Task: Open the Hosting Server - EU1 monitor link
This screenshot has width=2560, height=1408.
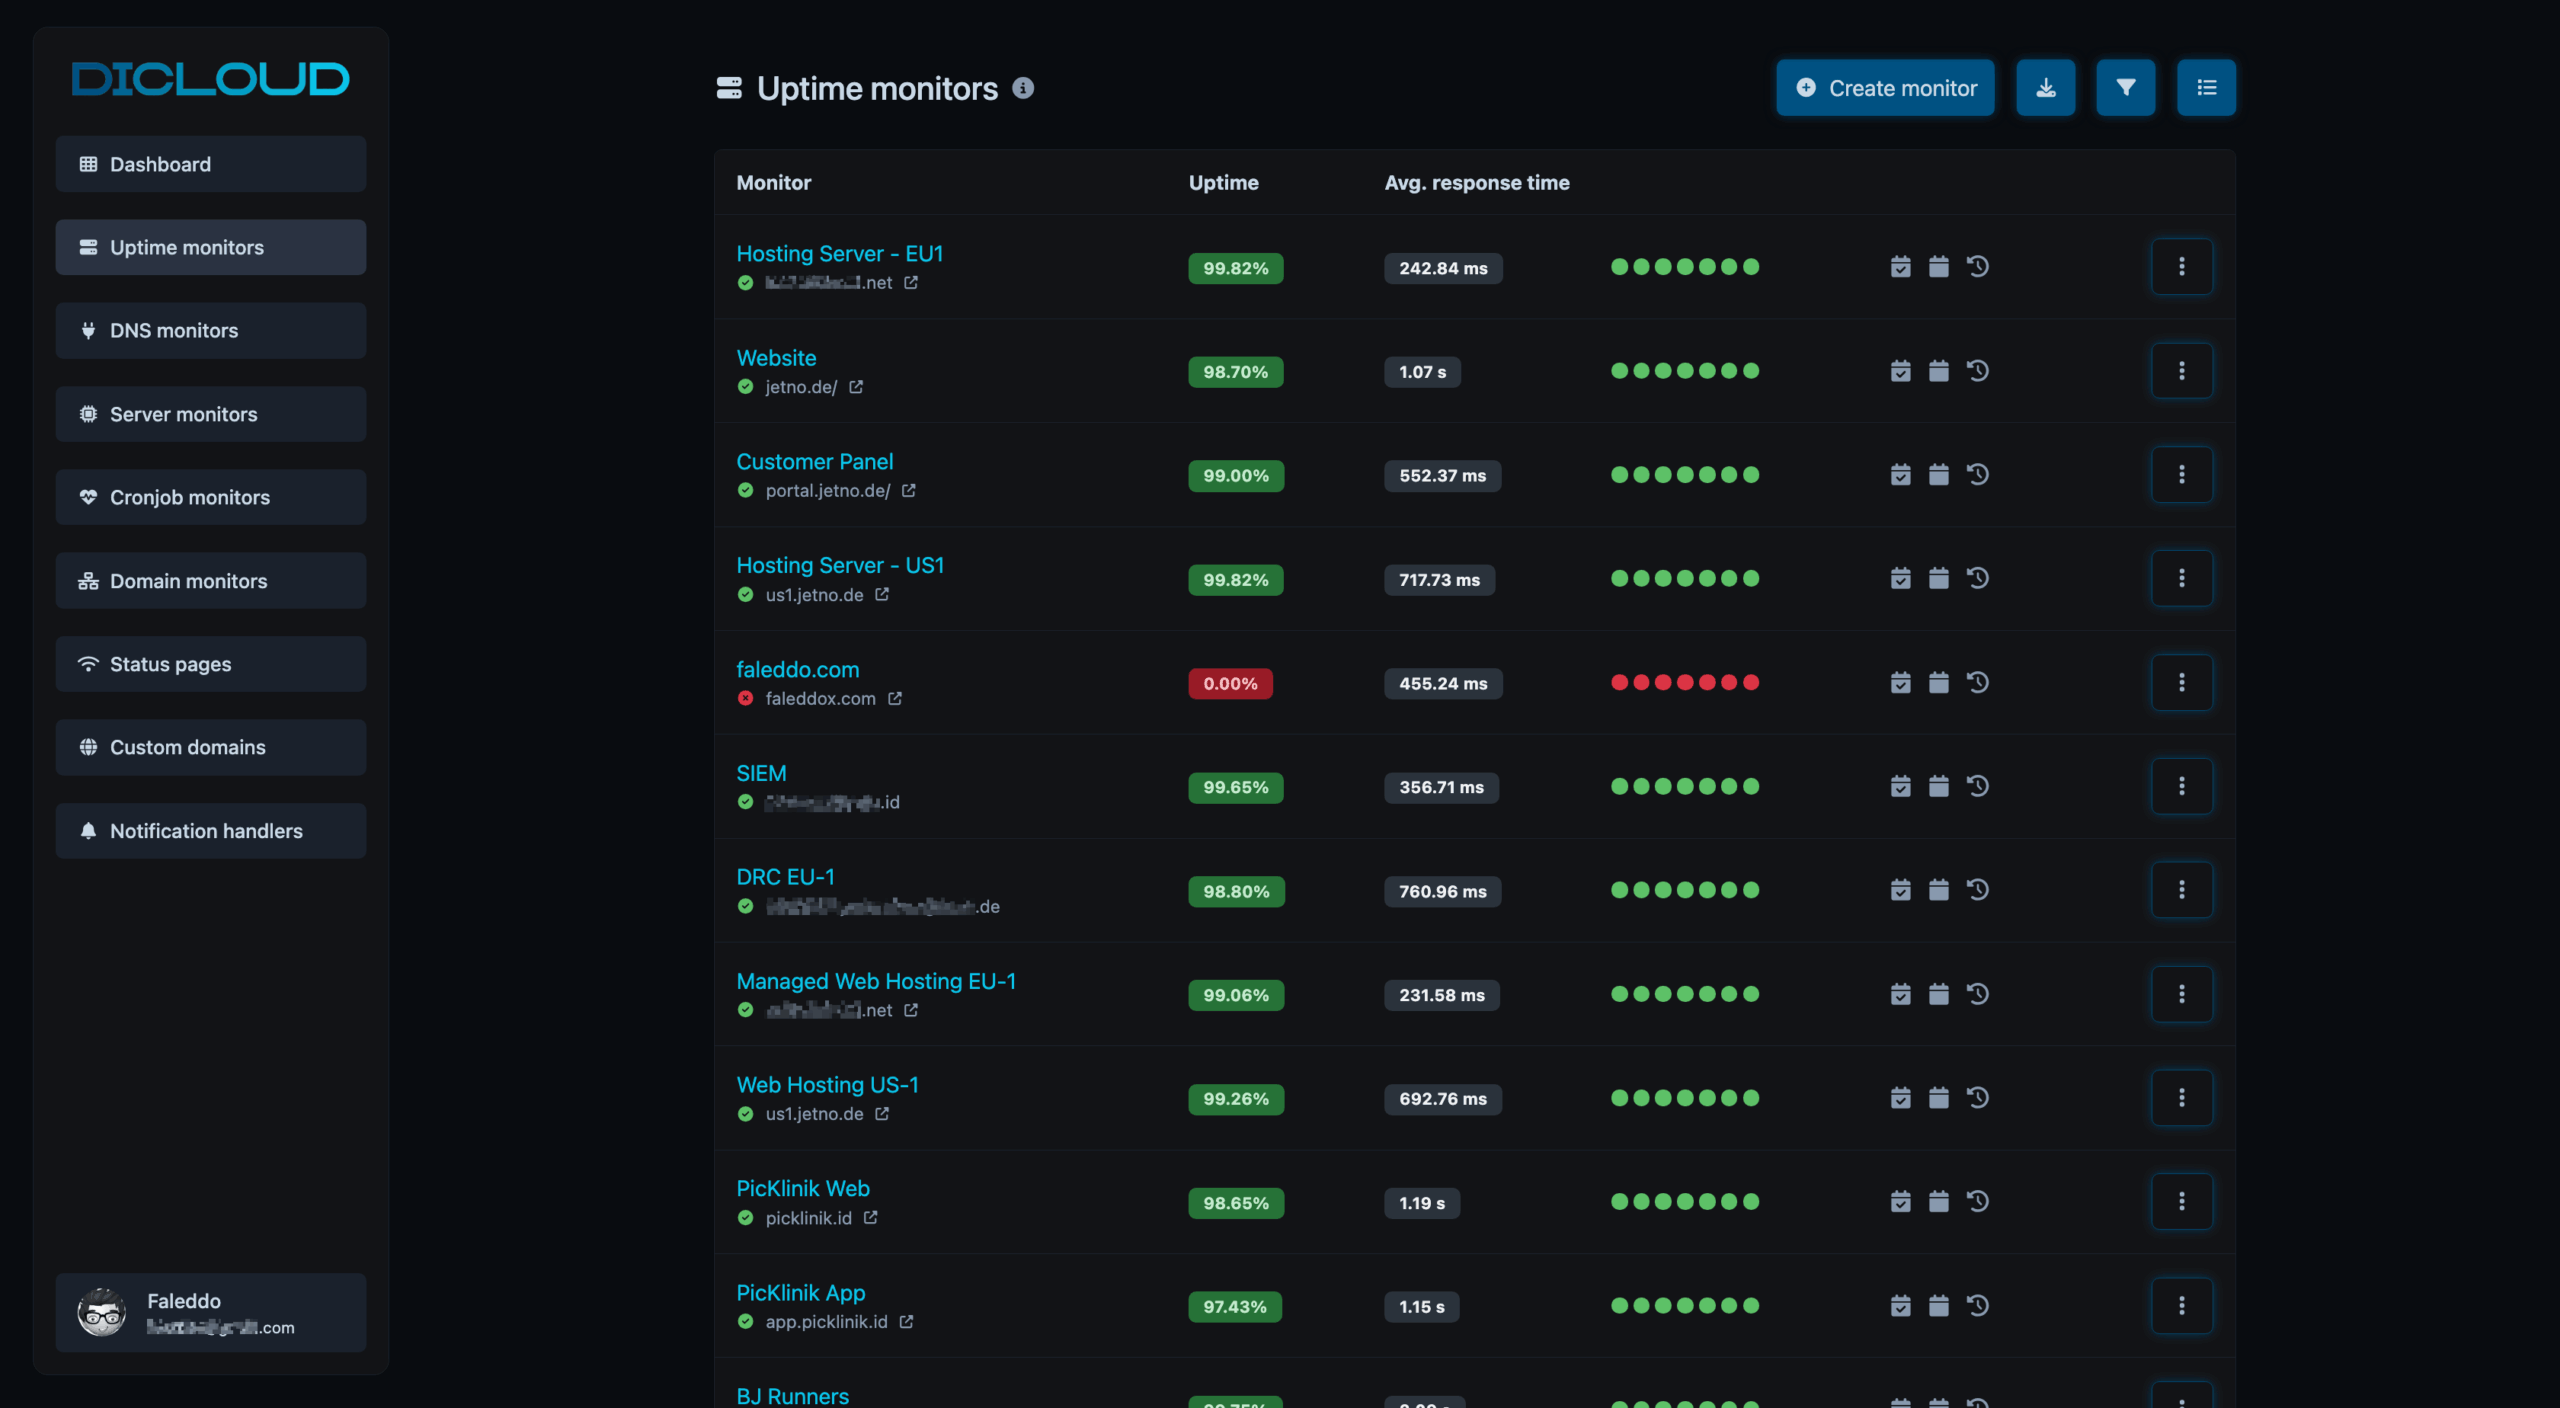Action: (840, 254)
